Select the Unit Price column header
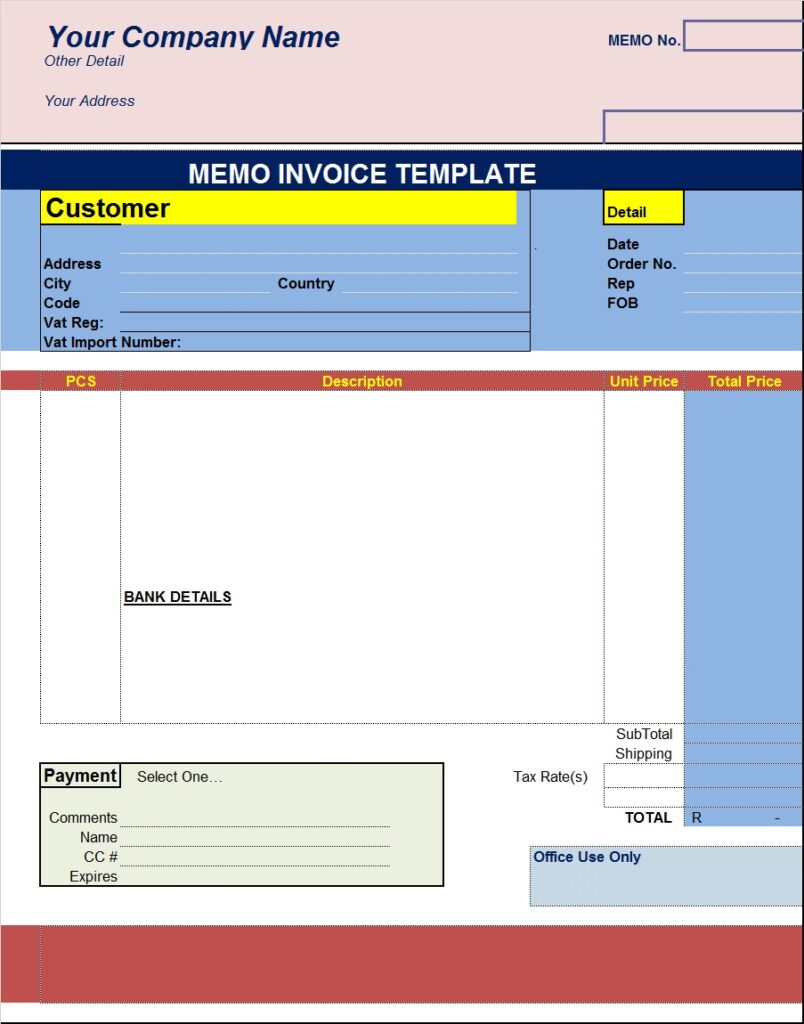The width and height of the screenshot is (804, 1024). click(644, 381)
